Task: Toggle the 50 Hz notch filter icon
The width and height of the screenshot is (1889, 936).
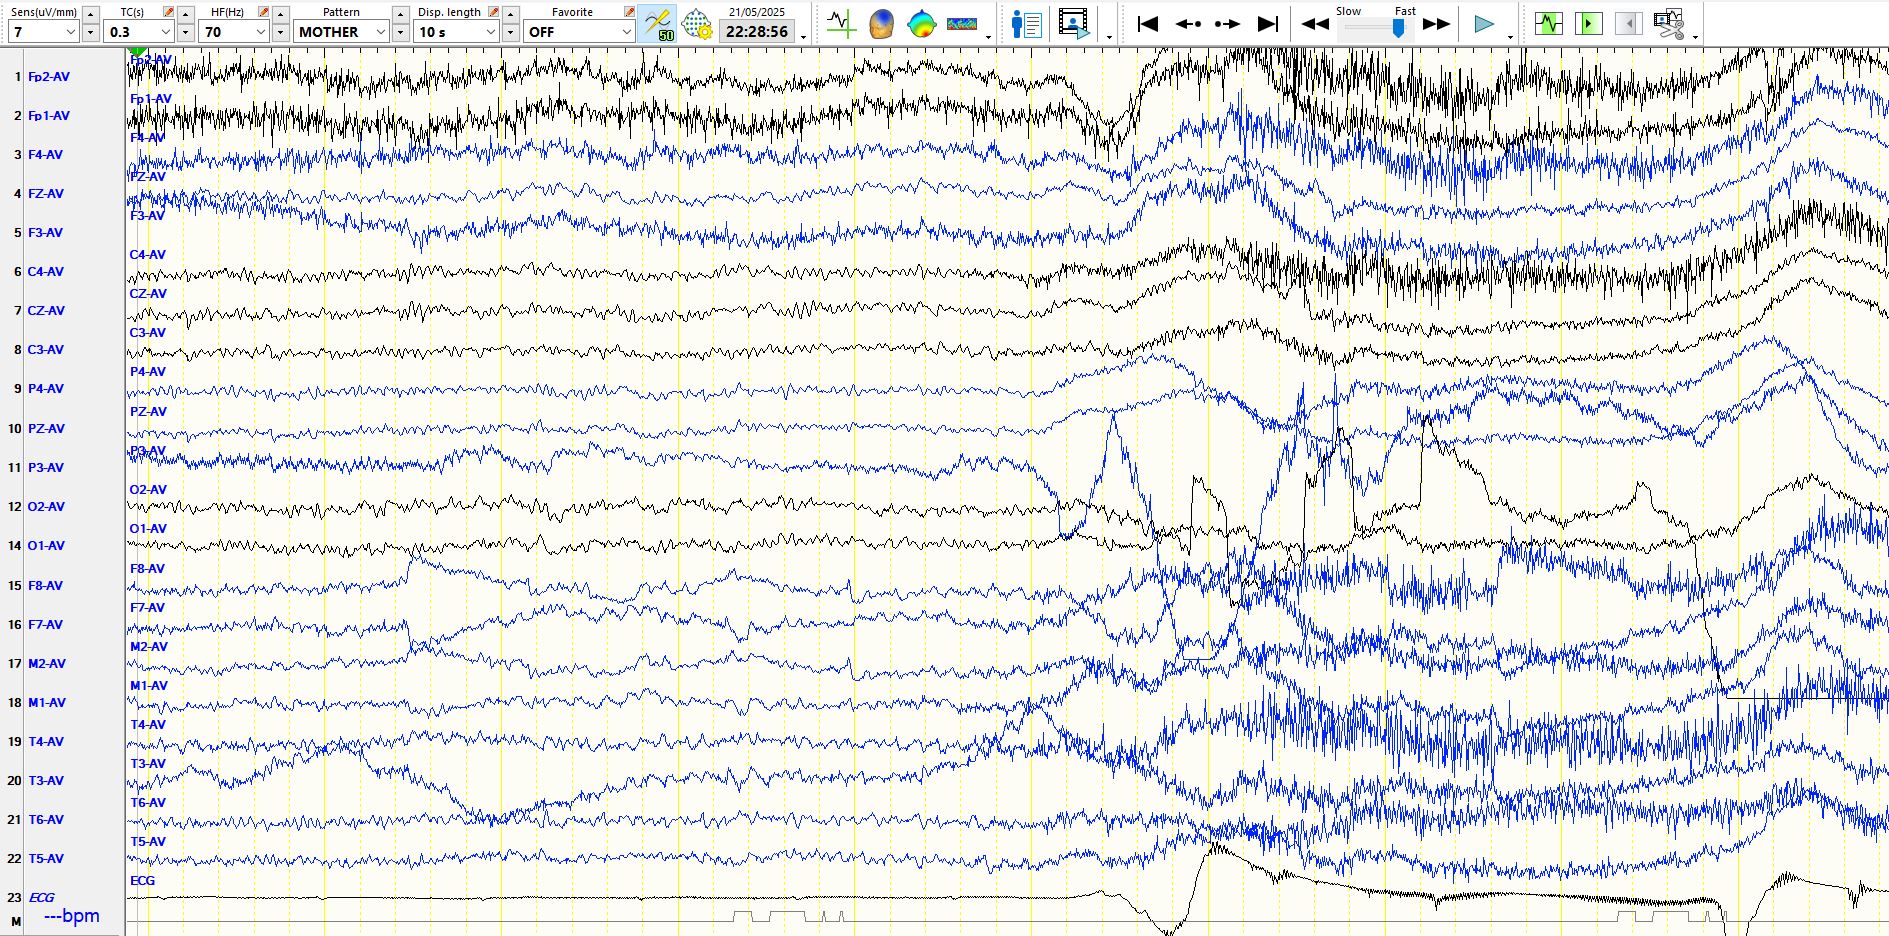Action: 658,23
